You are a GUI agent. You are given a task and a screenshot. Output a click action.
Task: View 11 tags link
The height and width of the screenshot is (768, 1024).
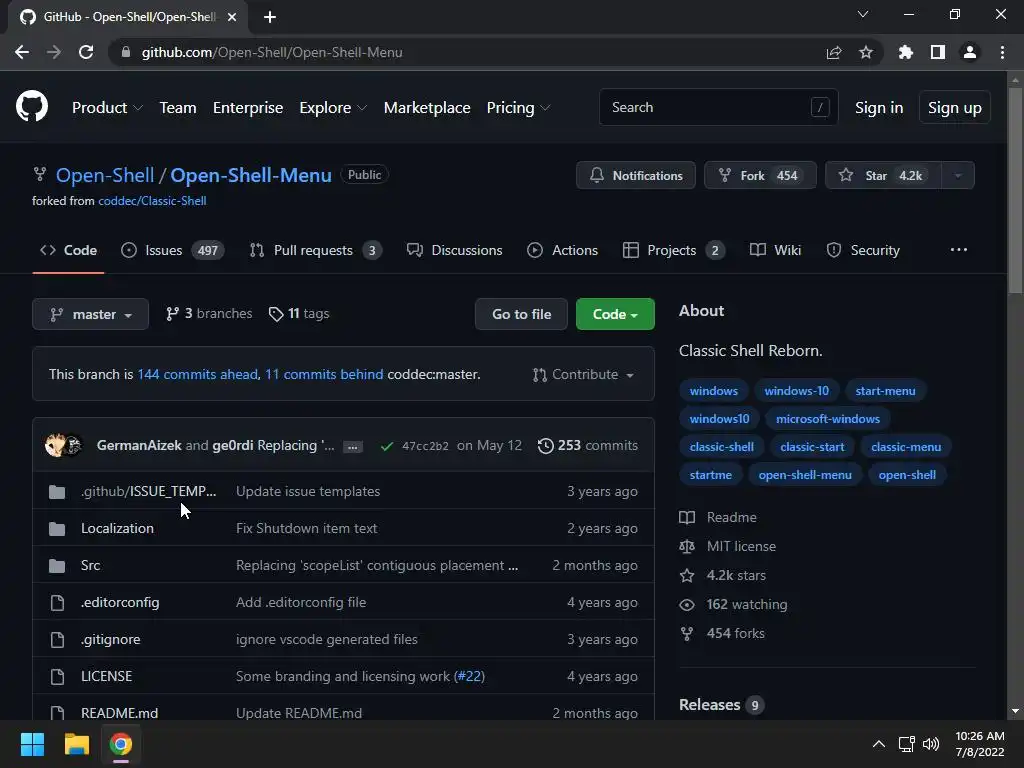coord(298,314)
